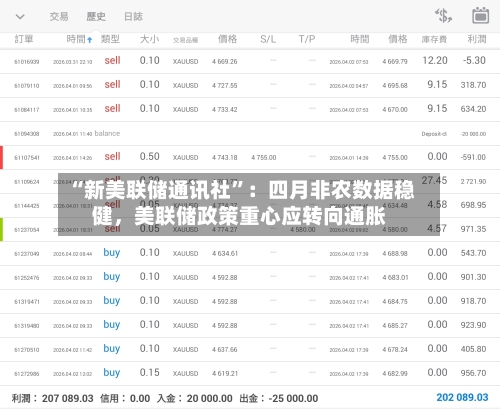Viewport: 500px width, 410px height.
Task: Click summary 信用 0.00
Action: coord(125,398)
